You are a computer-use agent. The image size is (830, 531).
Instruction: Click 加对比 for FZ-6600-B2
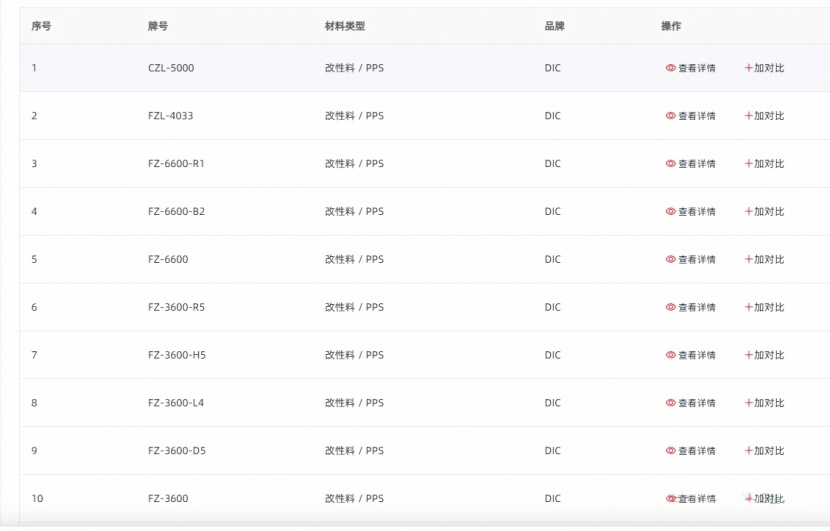pos(764,211)
